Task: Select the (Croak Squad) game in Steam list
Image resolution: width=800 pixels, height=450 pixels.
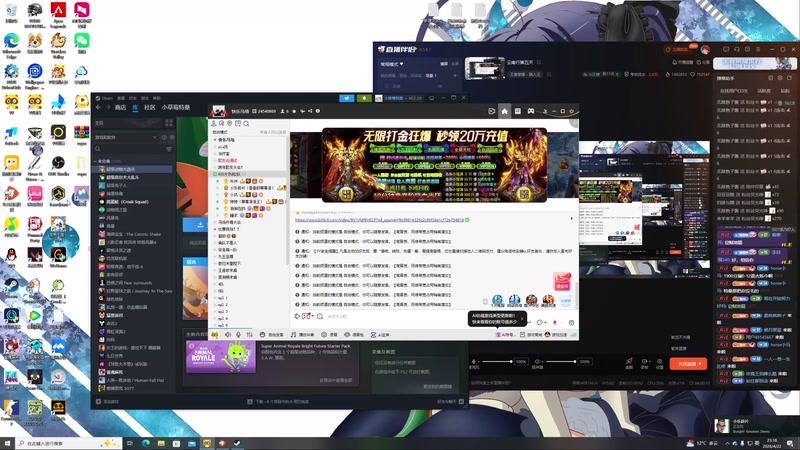Action: (x=128, y=202)
